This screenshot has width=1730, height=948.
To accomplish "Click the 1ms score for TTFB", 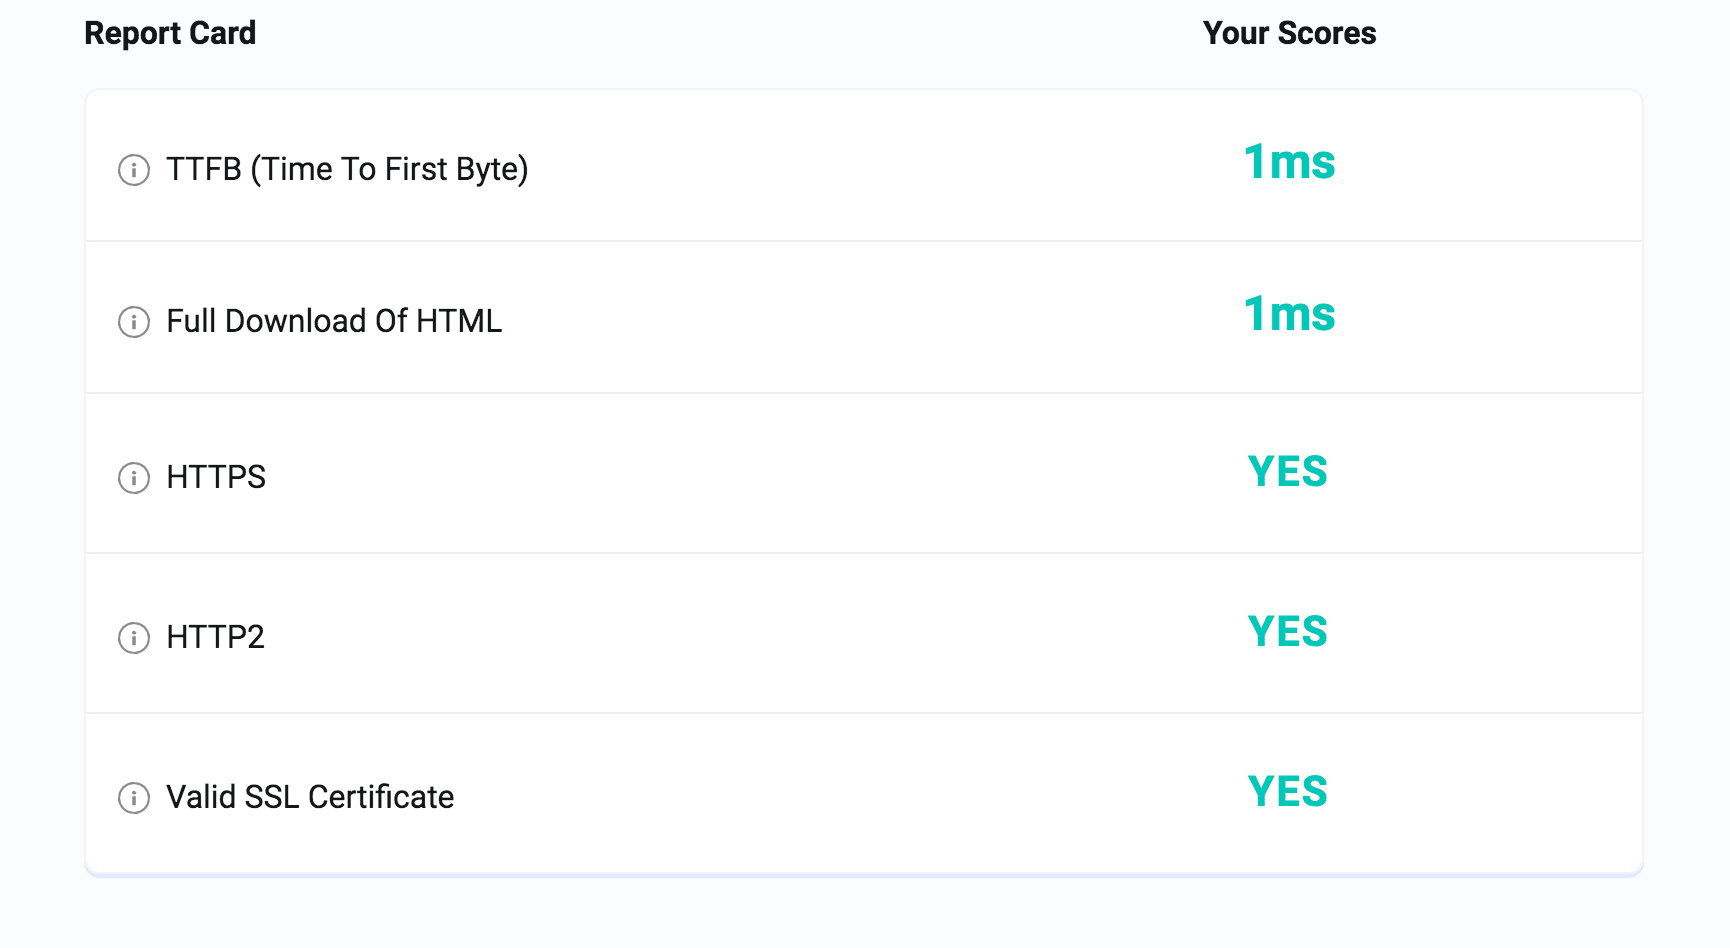I will [1289, 162].
